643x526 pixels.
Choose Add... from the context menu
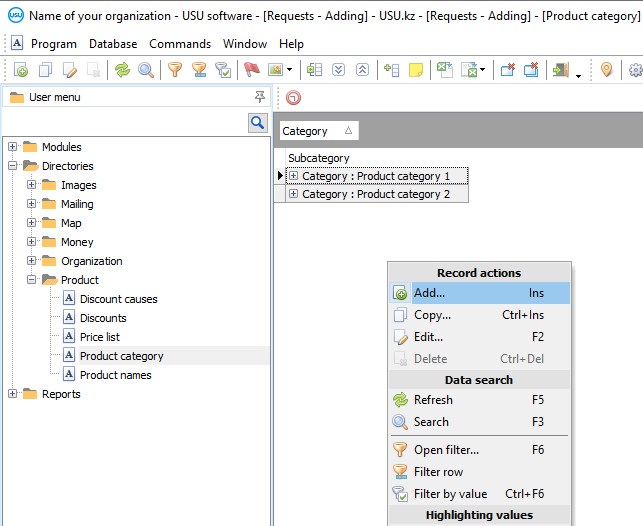[429, 293]
